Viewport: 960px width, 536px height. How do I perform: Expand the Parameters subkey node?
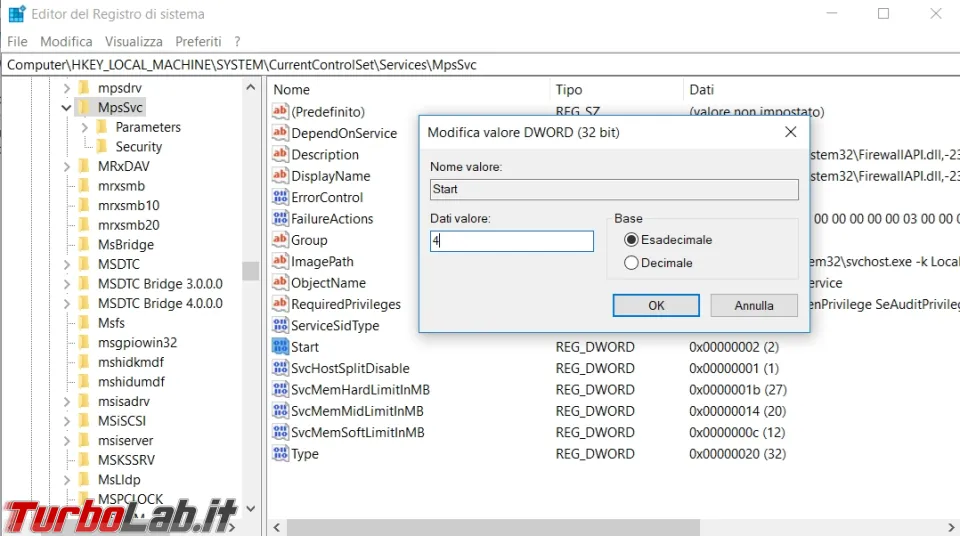(84, 127)
